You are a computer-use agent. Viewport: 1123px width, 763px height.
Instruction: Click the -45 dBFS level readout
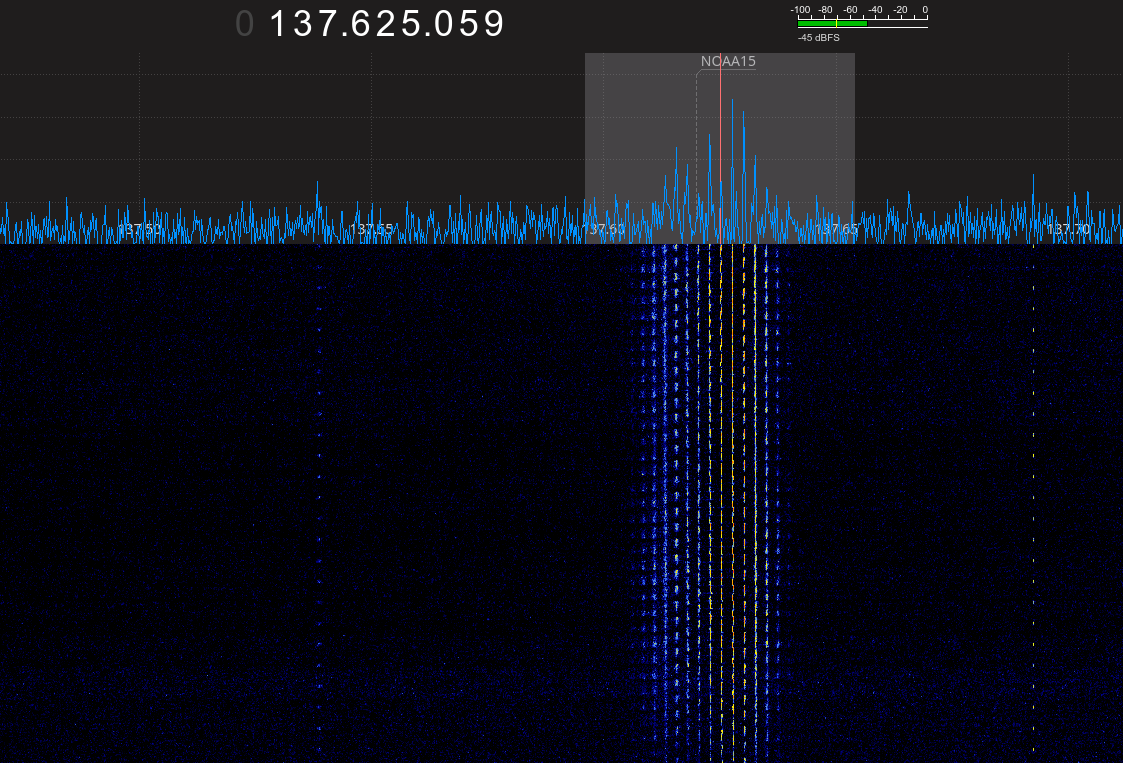[819, 37]
